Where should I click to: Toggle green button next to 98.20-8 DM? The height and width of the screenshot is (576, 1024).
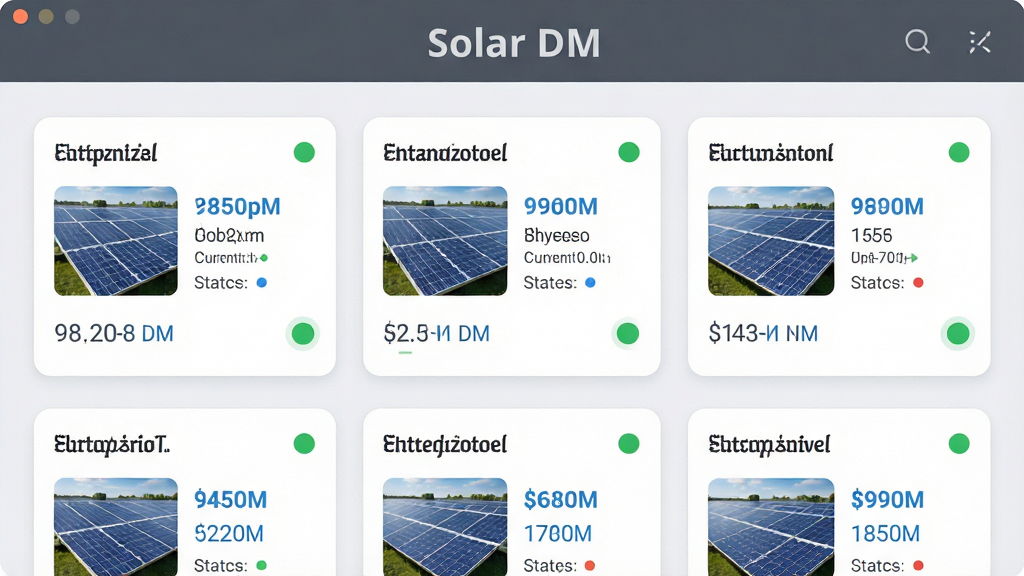tap(303, 334)
